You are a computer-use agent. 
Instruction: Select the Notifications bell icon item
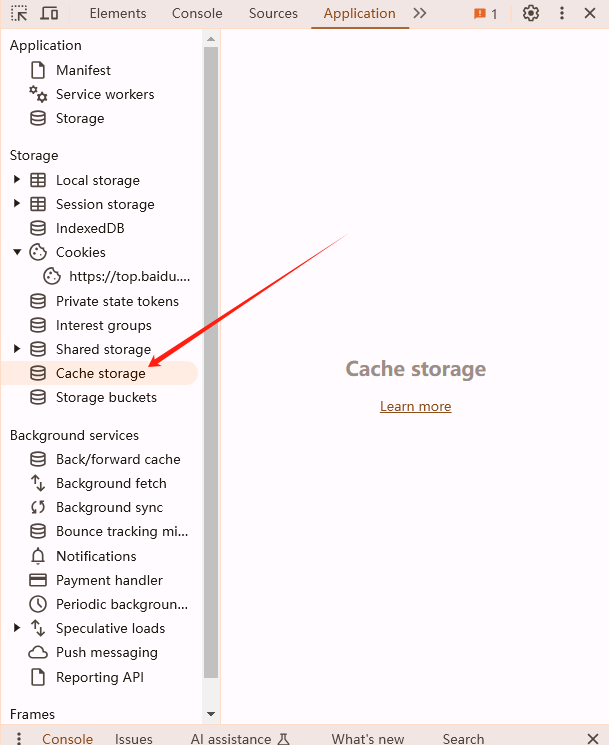(38, 556)
